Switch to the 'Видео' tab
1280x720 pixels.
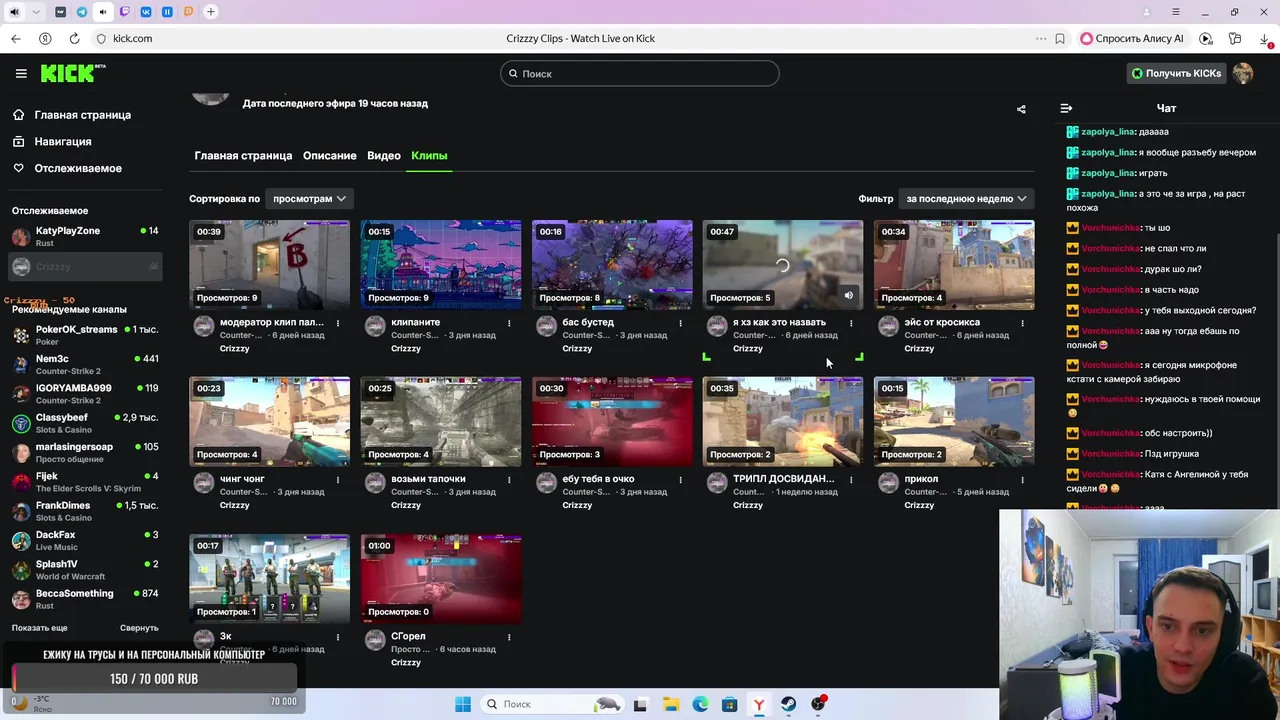click(x=384, y=155)
